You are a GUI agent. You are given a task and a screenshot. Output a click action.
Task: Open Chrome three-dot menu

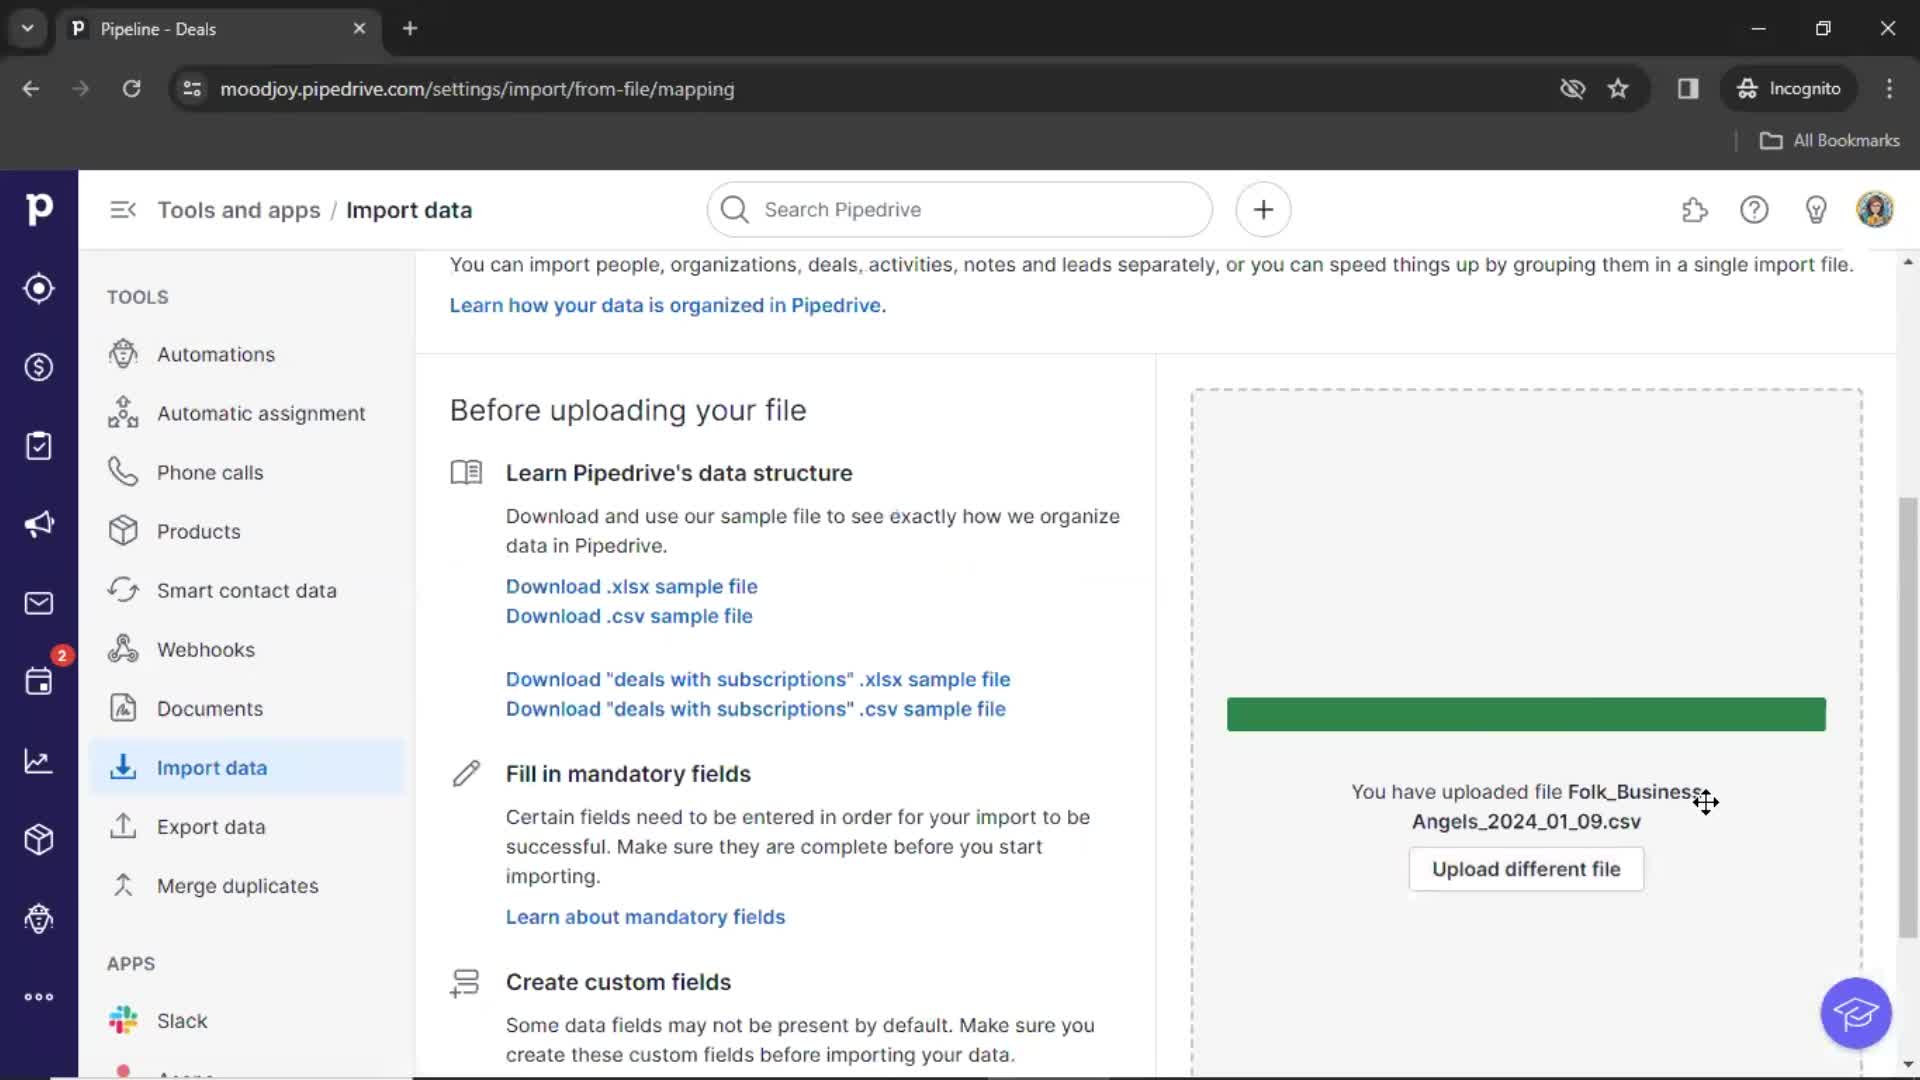click(x=1889, y=89)
